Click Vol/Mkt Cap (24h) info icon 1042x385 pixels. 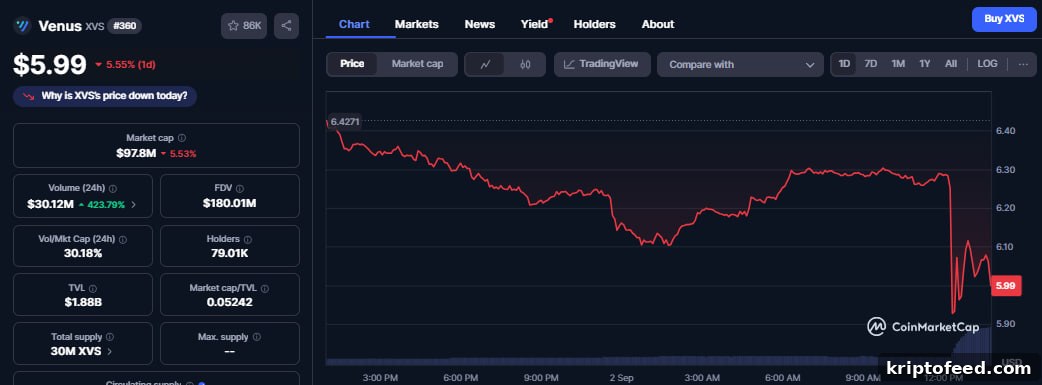pyautogui.click(x=122, y=239)
